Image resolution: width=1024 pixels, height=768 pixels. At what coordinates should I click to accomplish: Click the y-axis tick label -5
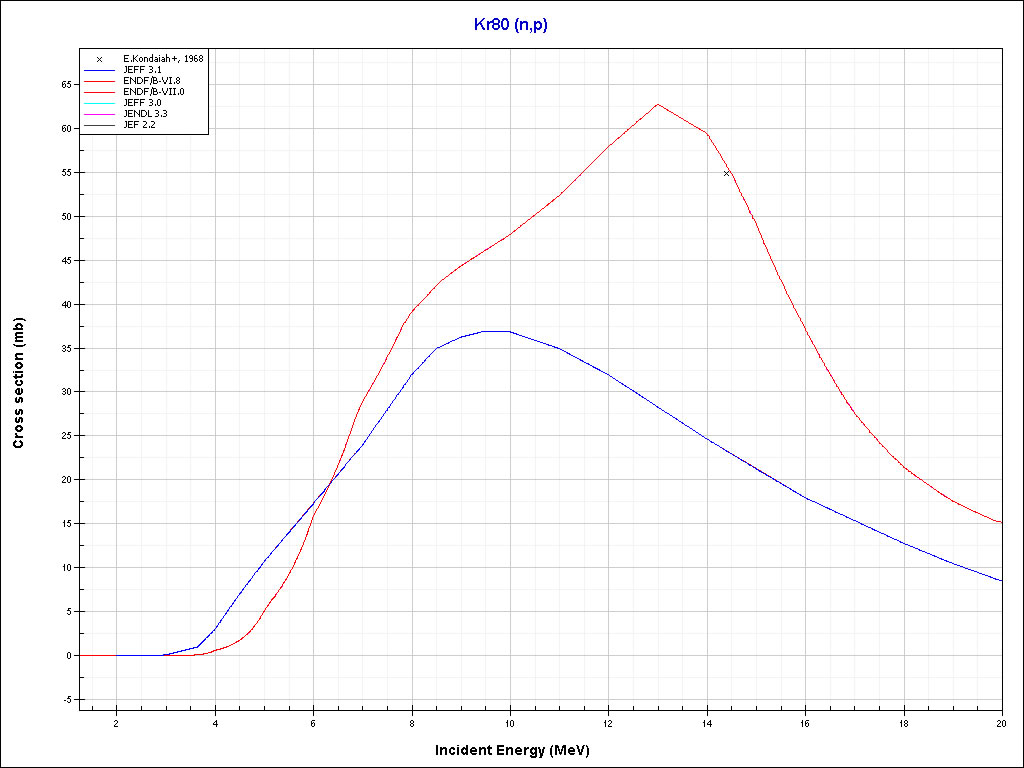click(x=68, y=700)
